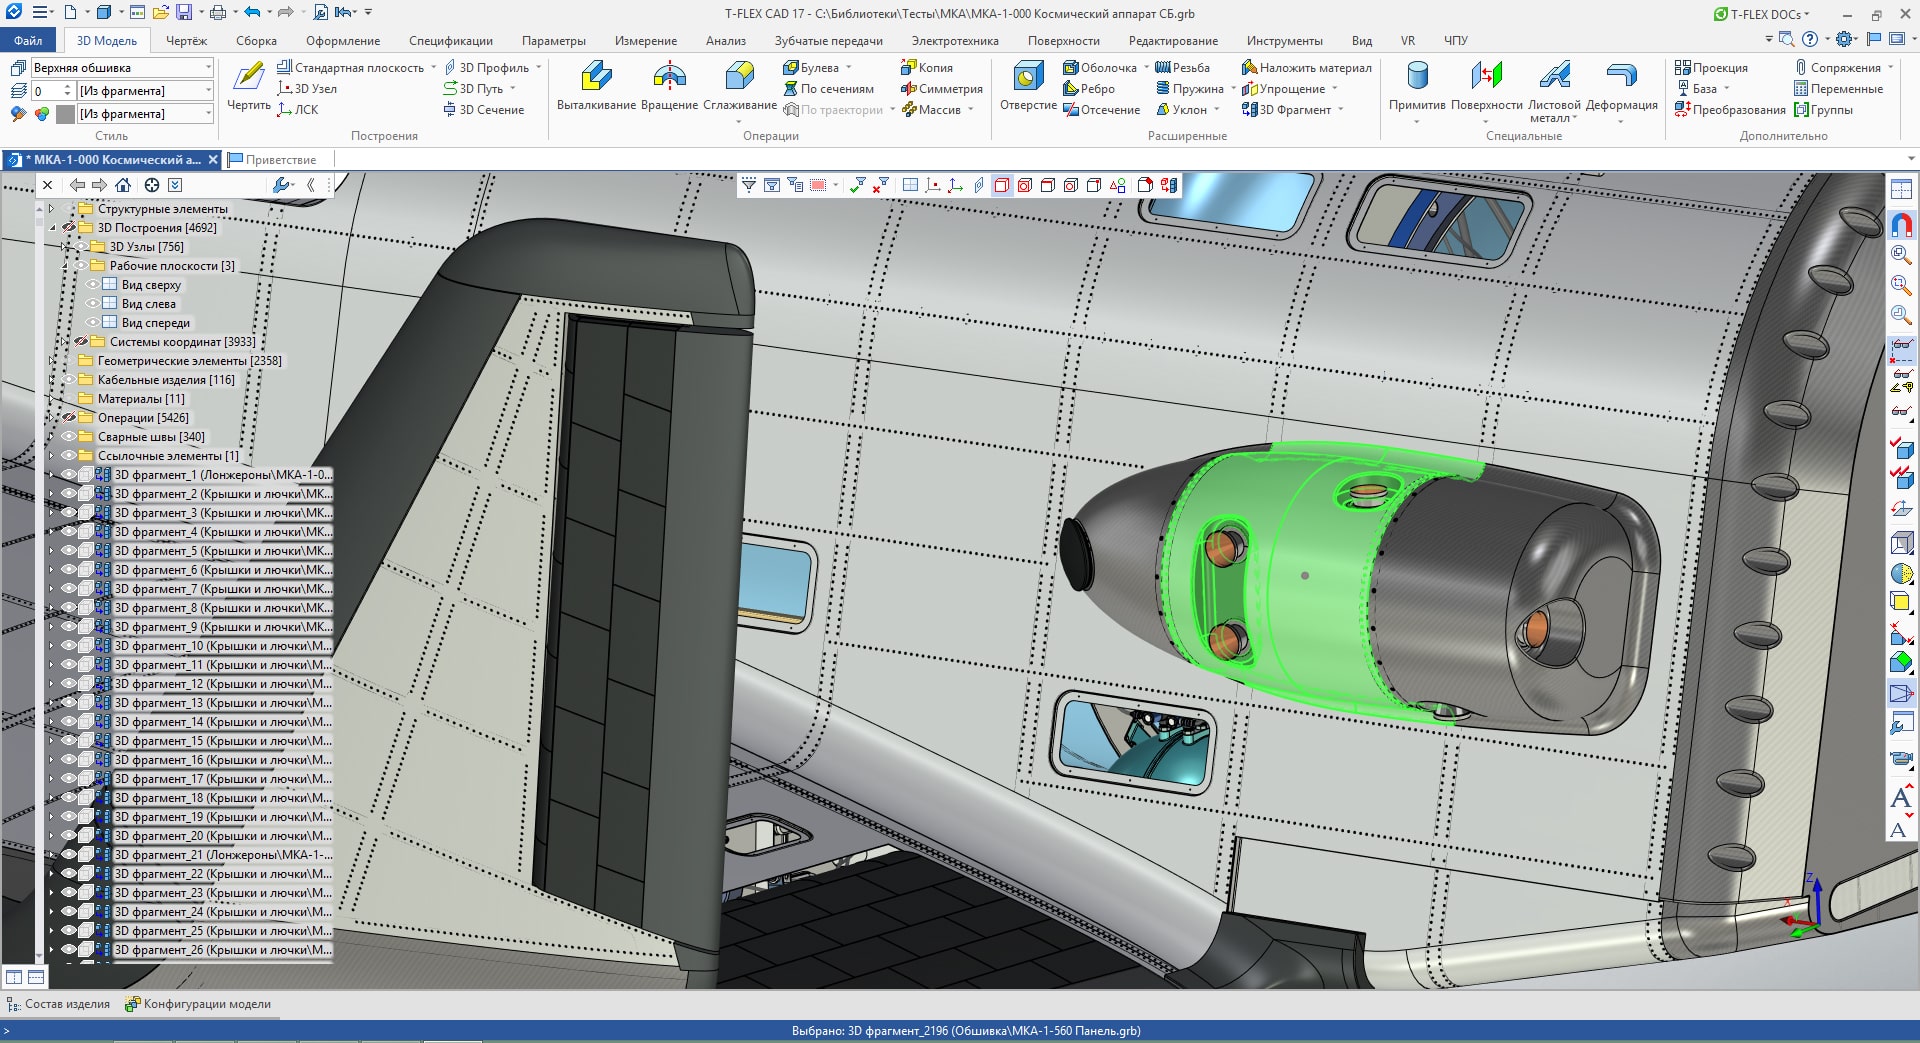Viewport: 1920px width, 1043px height.
Task: Select the Листовой металл tool
Action: 1554,92
